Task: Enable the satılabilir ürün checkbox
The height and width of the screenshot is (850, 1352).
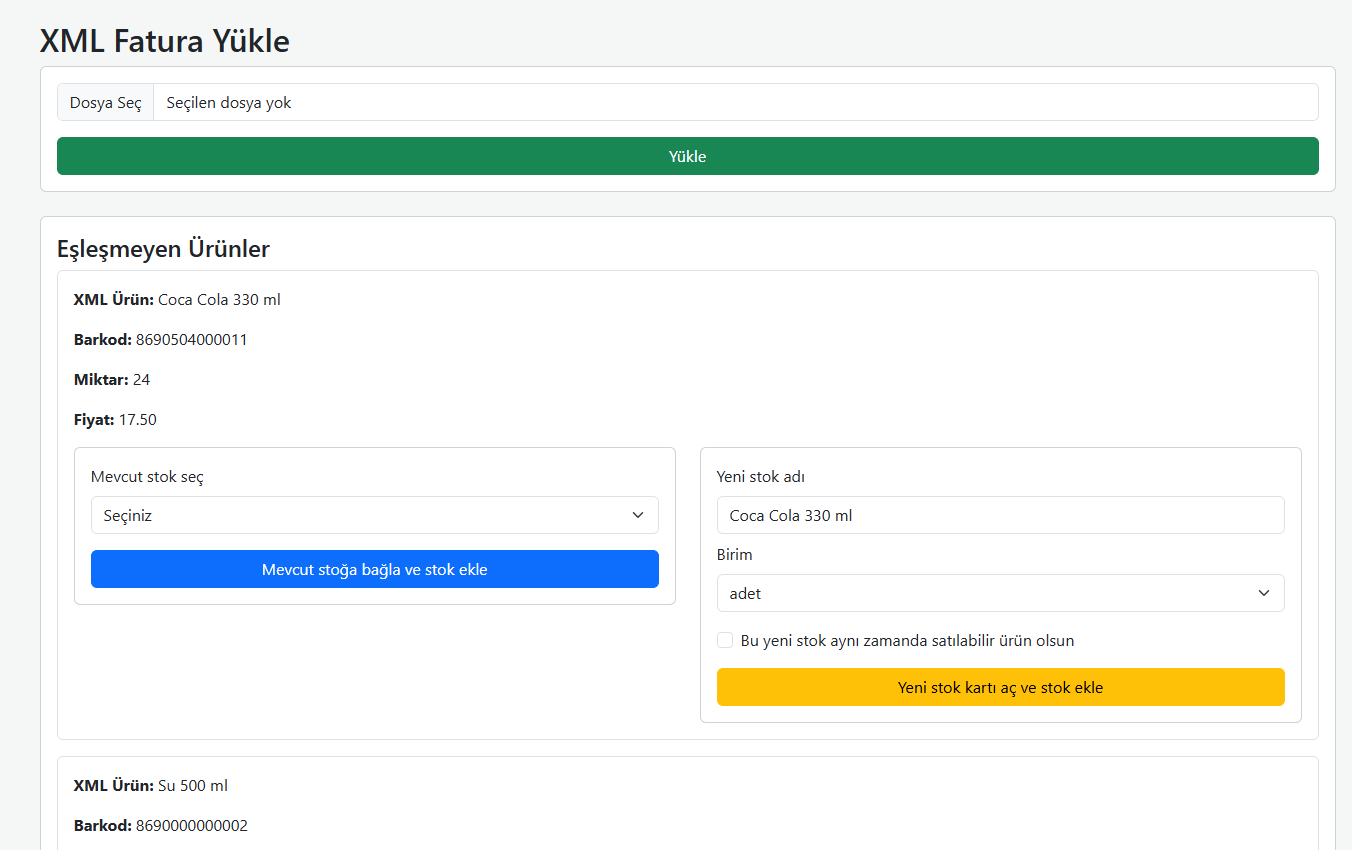Action: (x=724, y=639)
